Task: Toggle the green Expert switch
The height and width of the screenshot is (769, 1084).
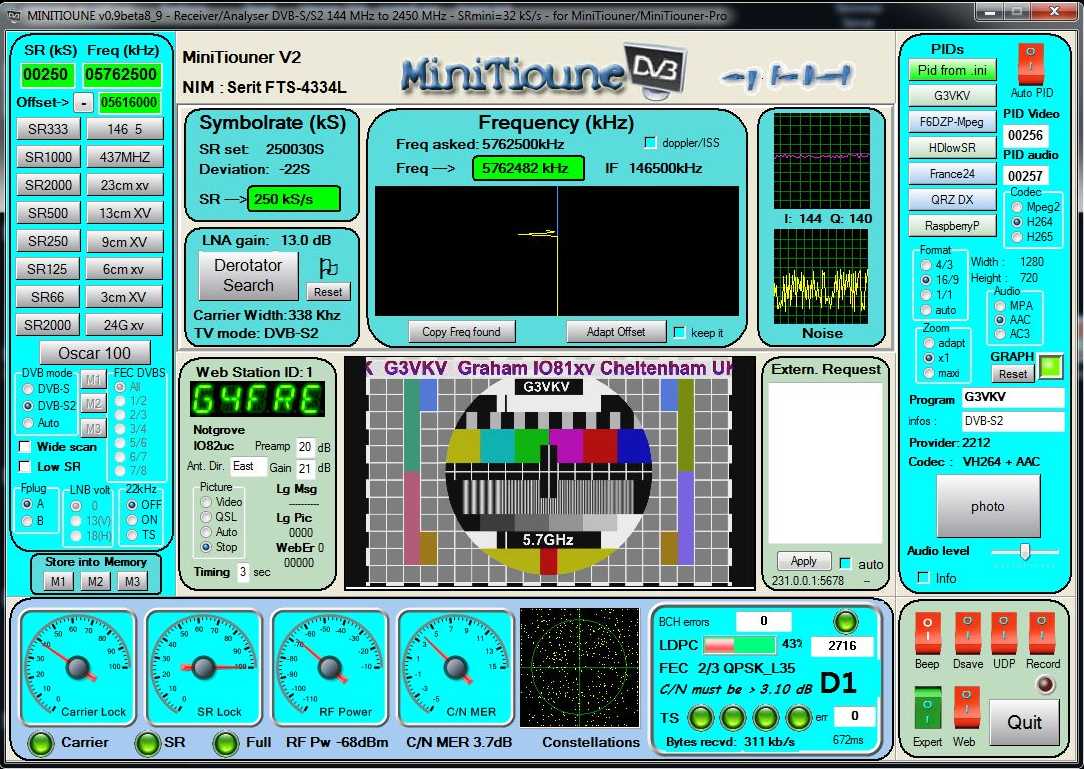Action: coord(927,708)
